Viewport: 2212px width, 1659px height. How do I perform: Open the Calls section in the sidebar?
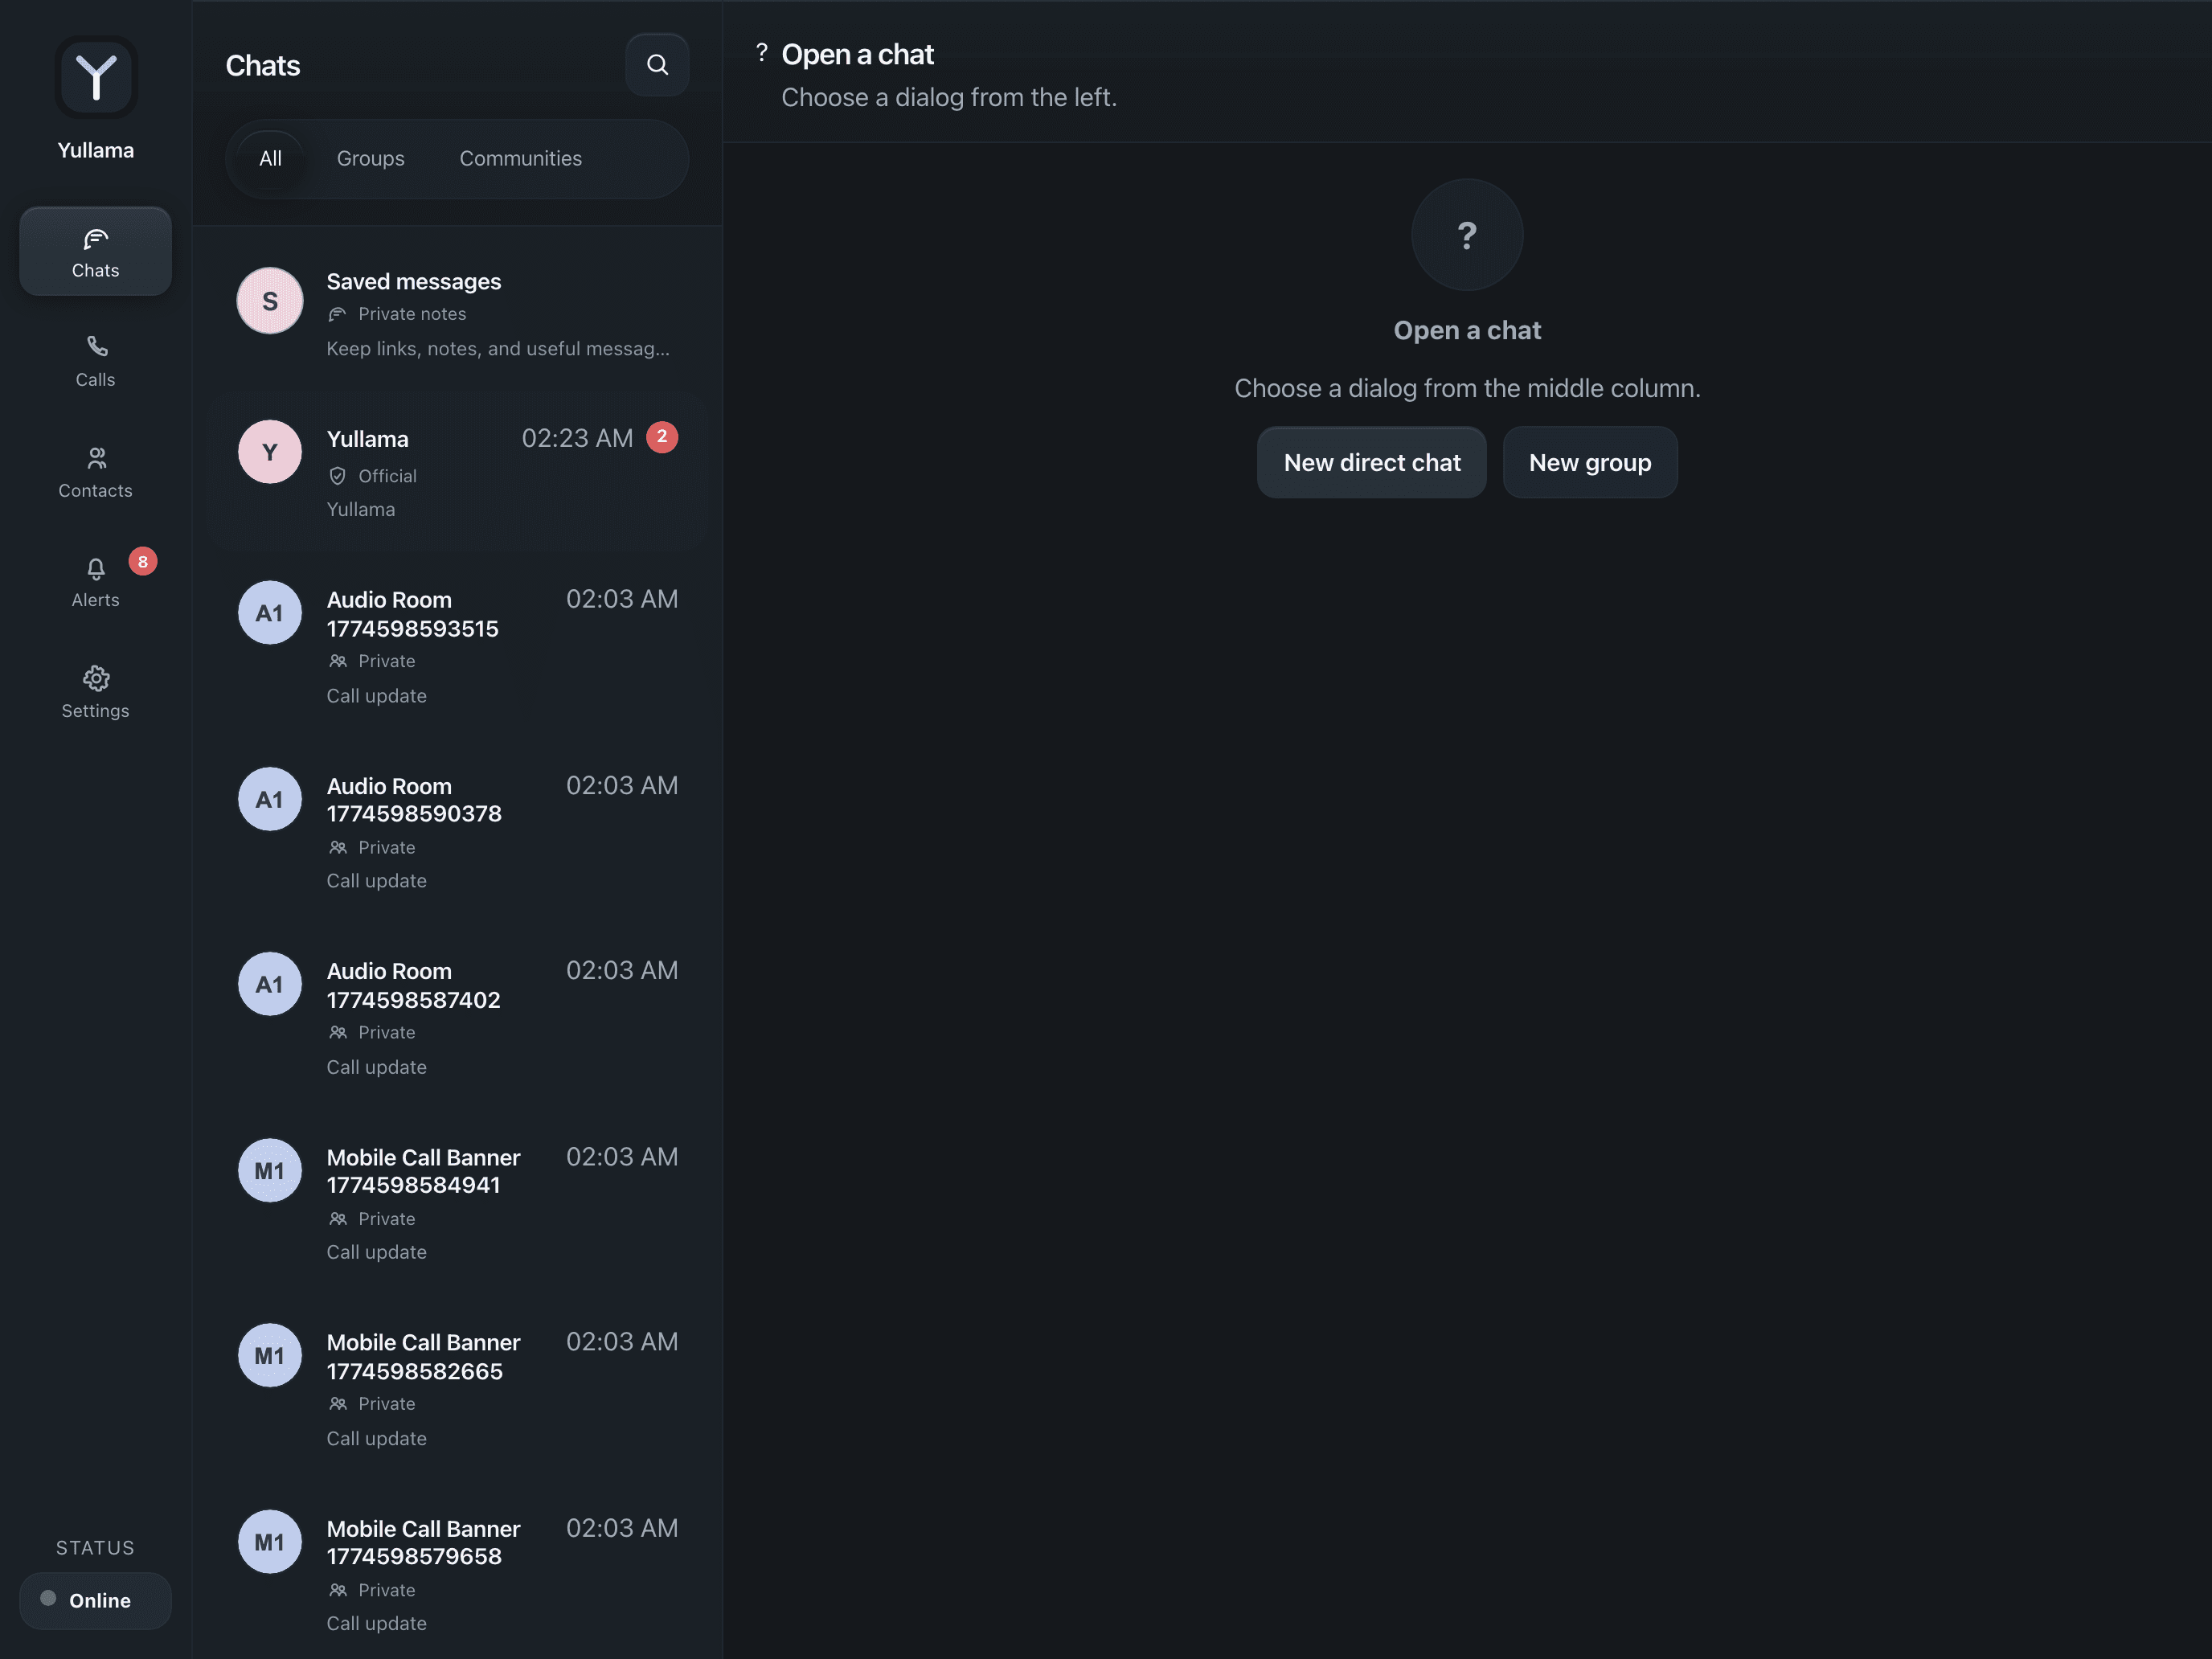(x=96, y=360)
